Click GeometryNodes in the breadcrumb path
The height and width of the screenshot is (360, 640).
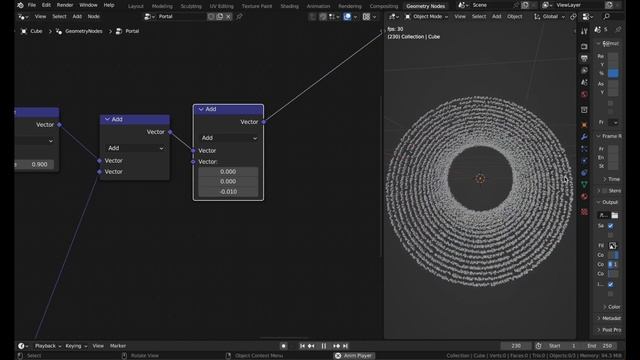(x=84, y=31)
